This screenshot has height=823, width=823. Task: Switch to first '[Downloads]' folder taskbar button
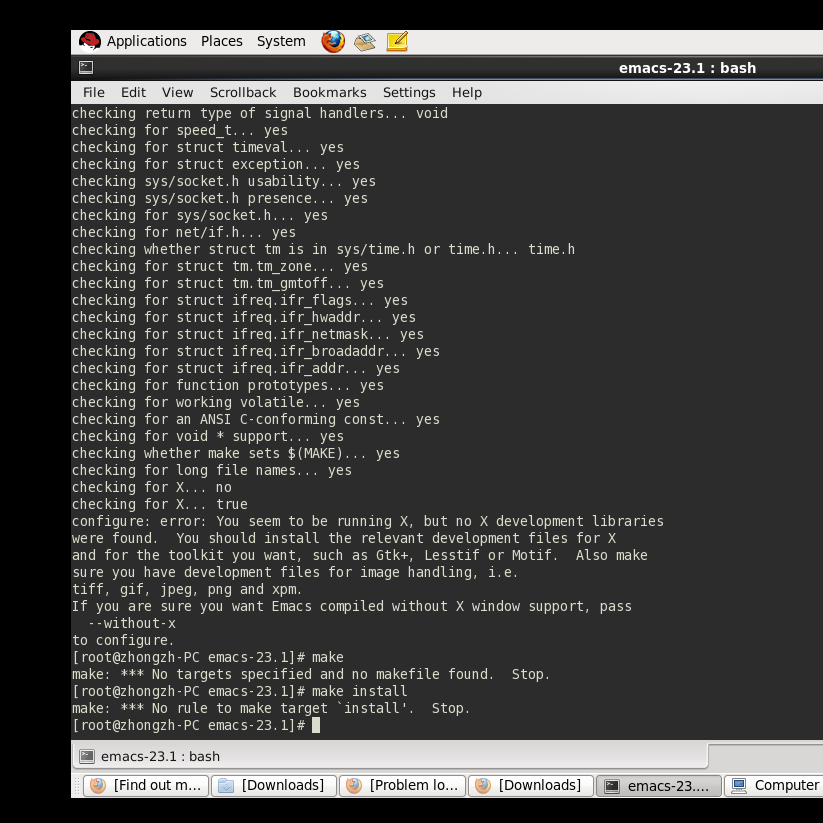point(273,785)
